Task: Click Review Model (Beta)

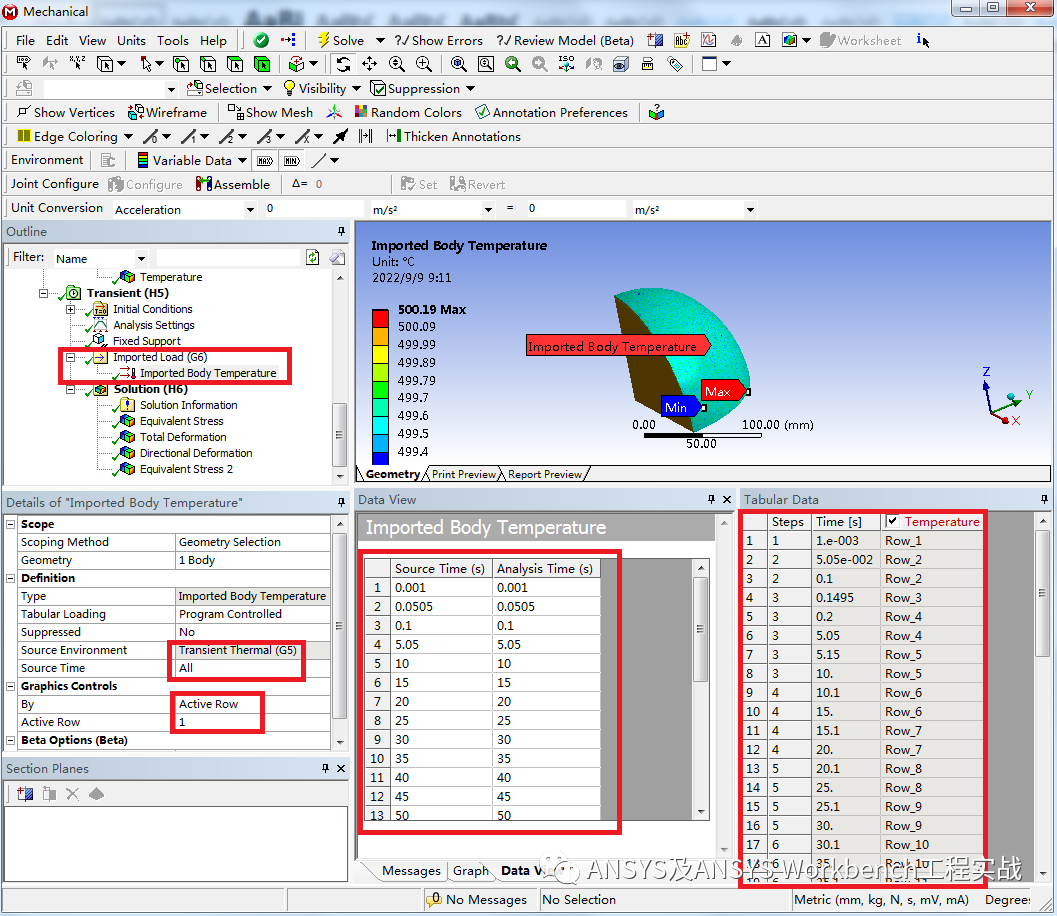Action: (566, 40)
